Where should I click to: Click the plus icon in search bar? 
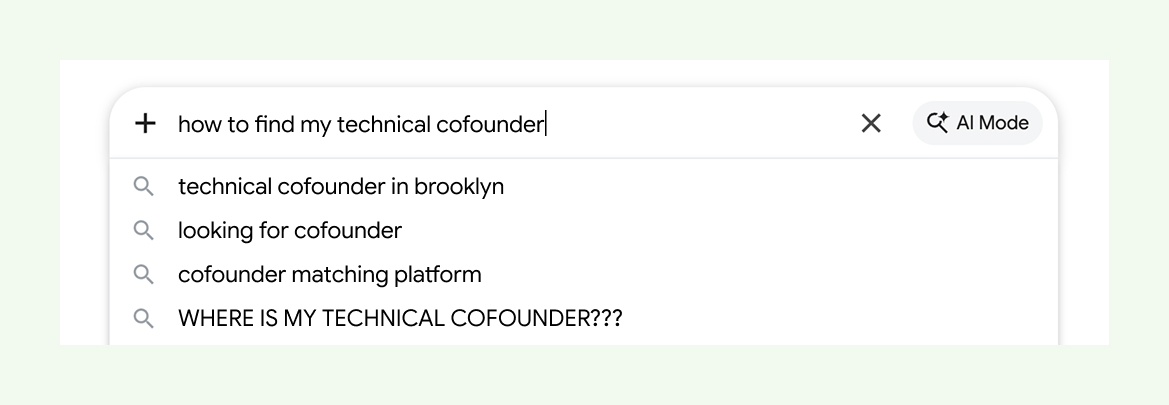coord(145,123)
